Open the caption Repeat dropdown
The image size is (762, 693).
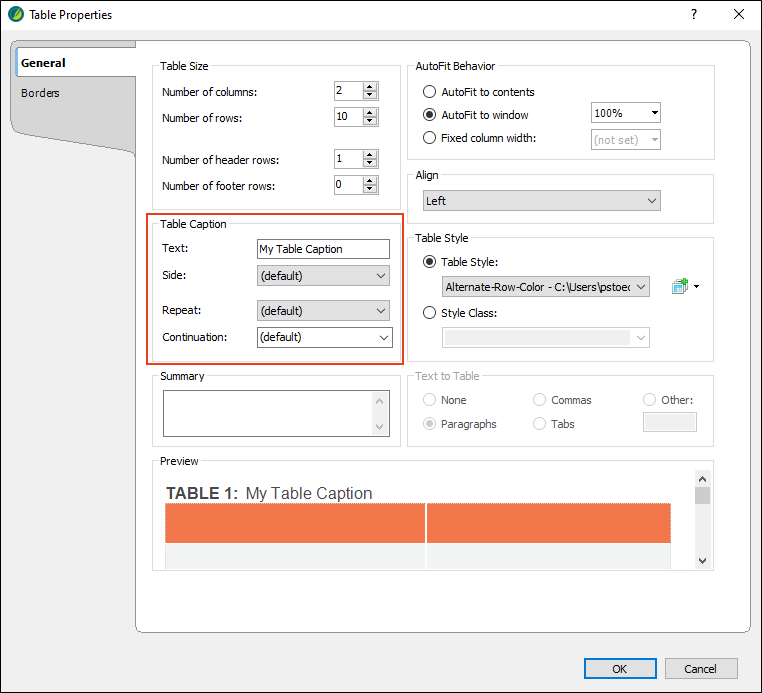(x=323, y=311)
